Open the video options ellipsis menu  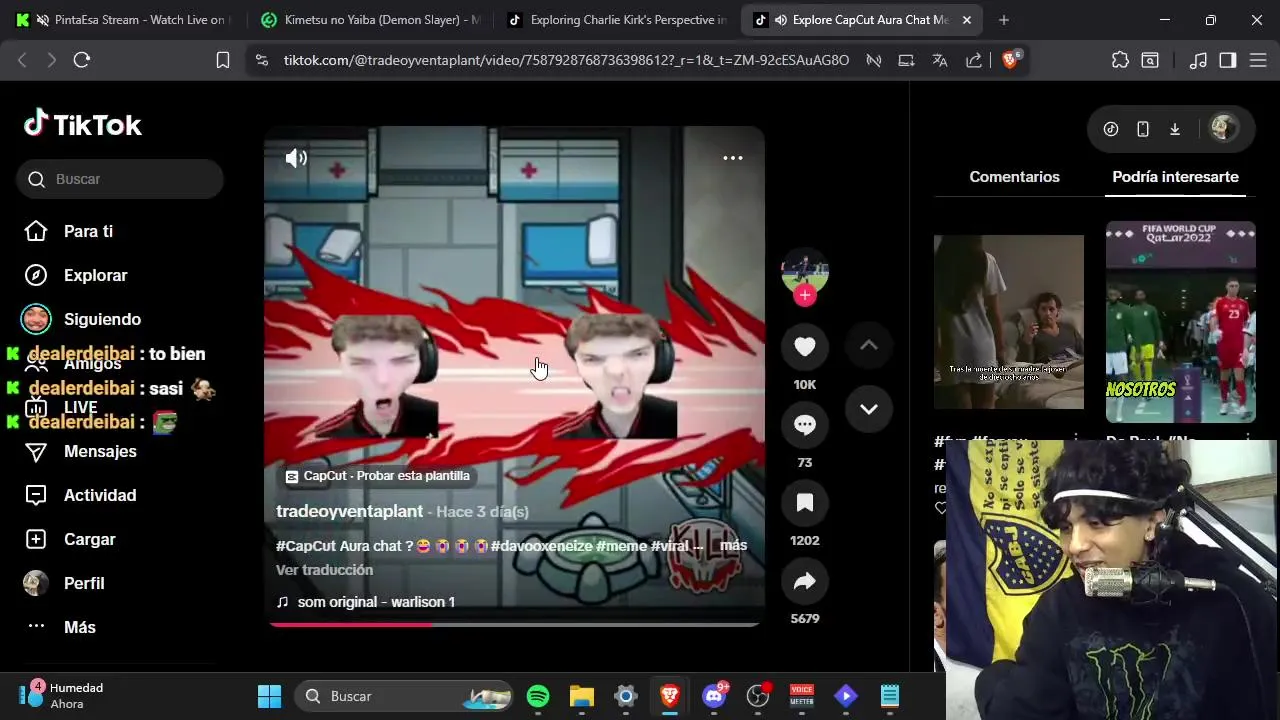[733, 158]
